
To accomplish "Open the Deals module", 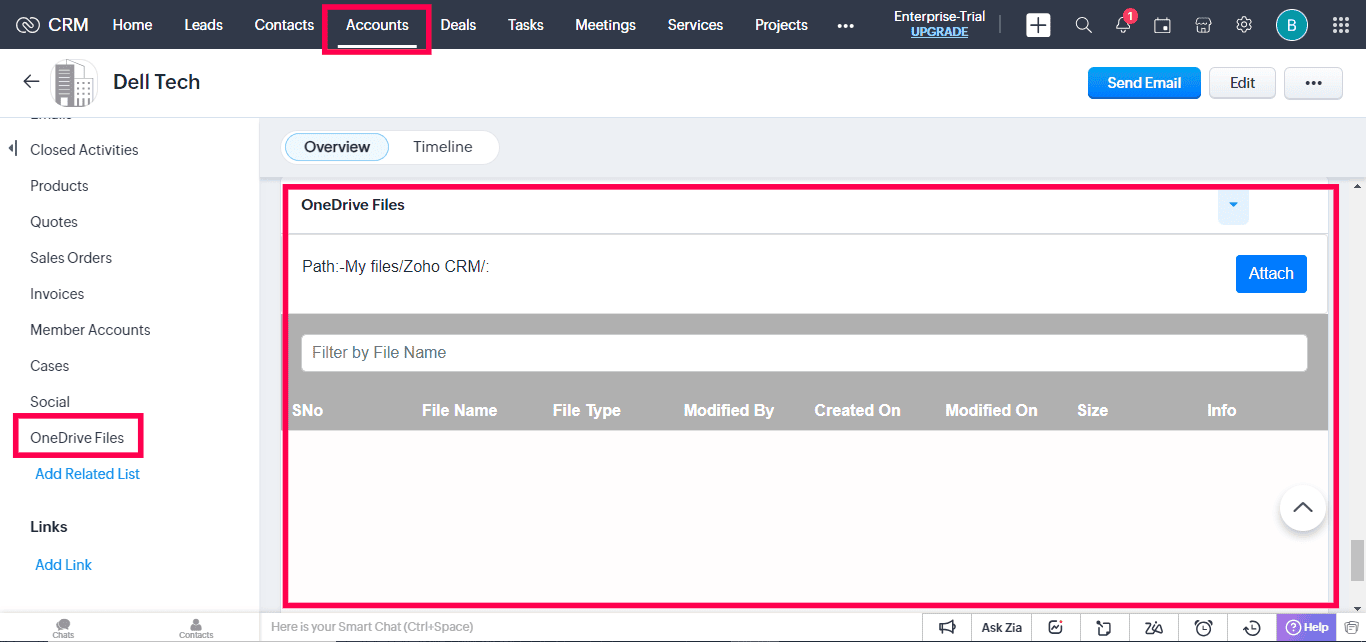I will tap(458, 25).
